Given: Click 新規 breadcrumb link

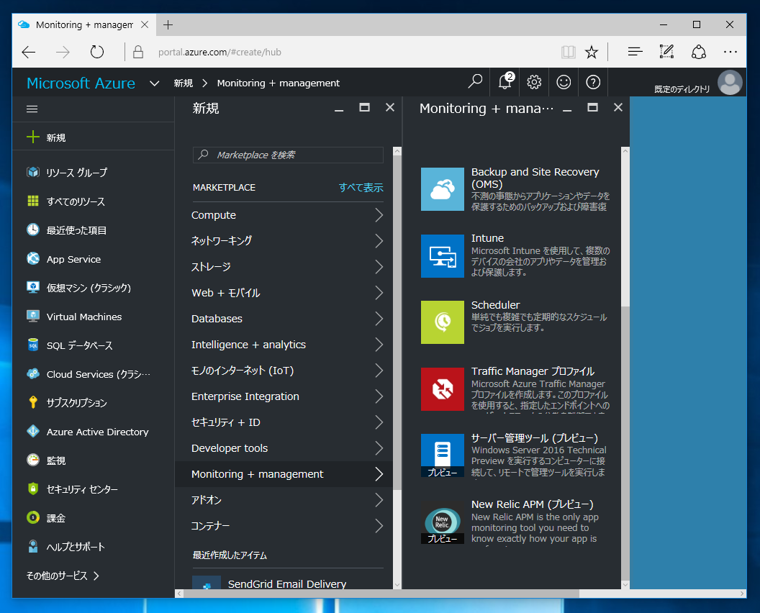Looking at the screenshot, I should [183, 83].
